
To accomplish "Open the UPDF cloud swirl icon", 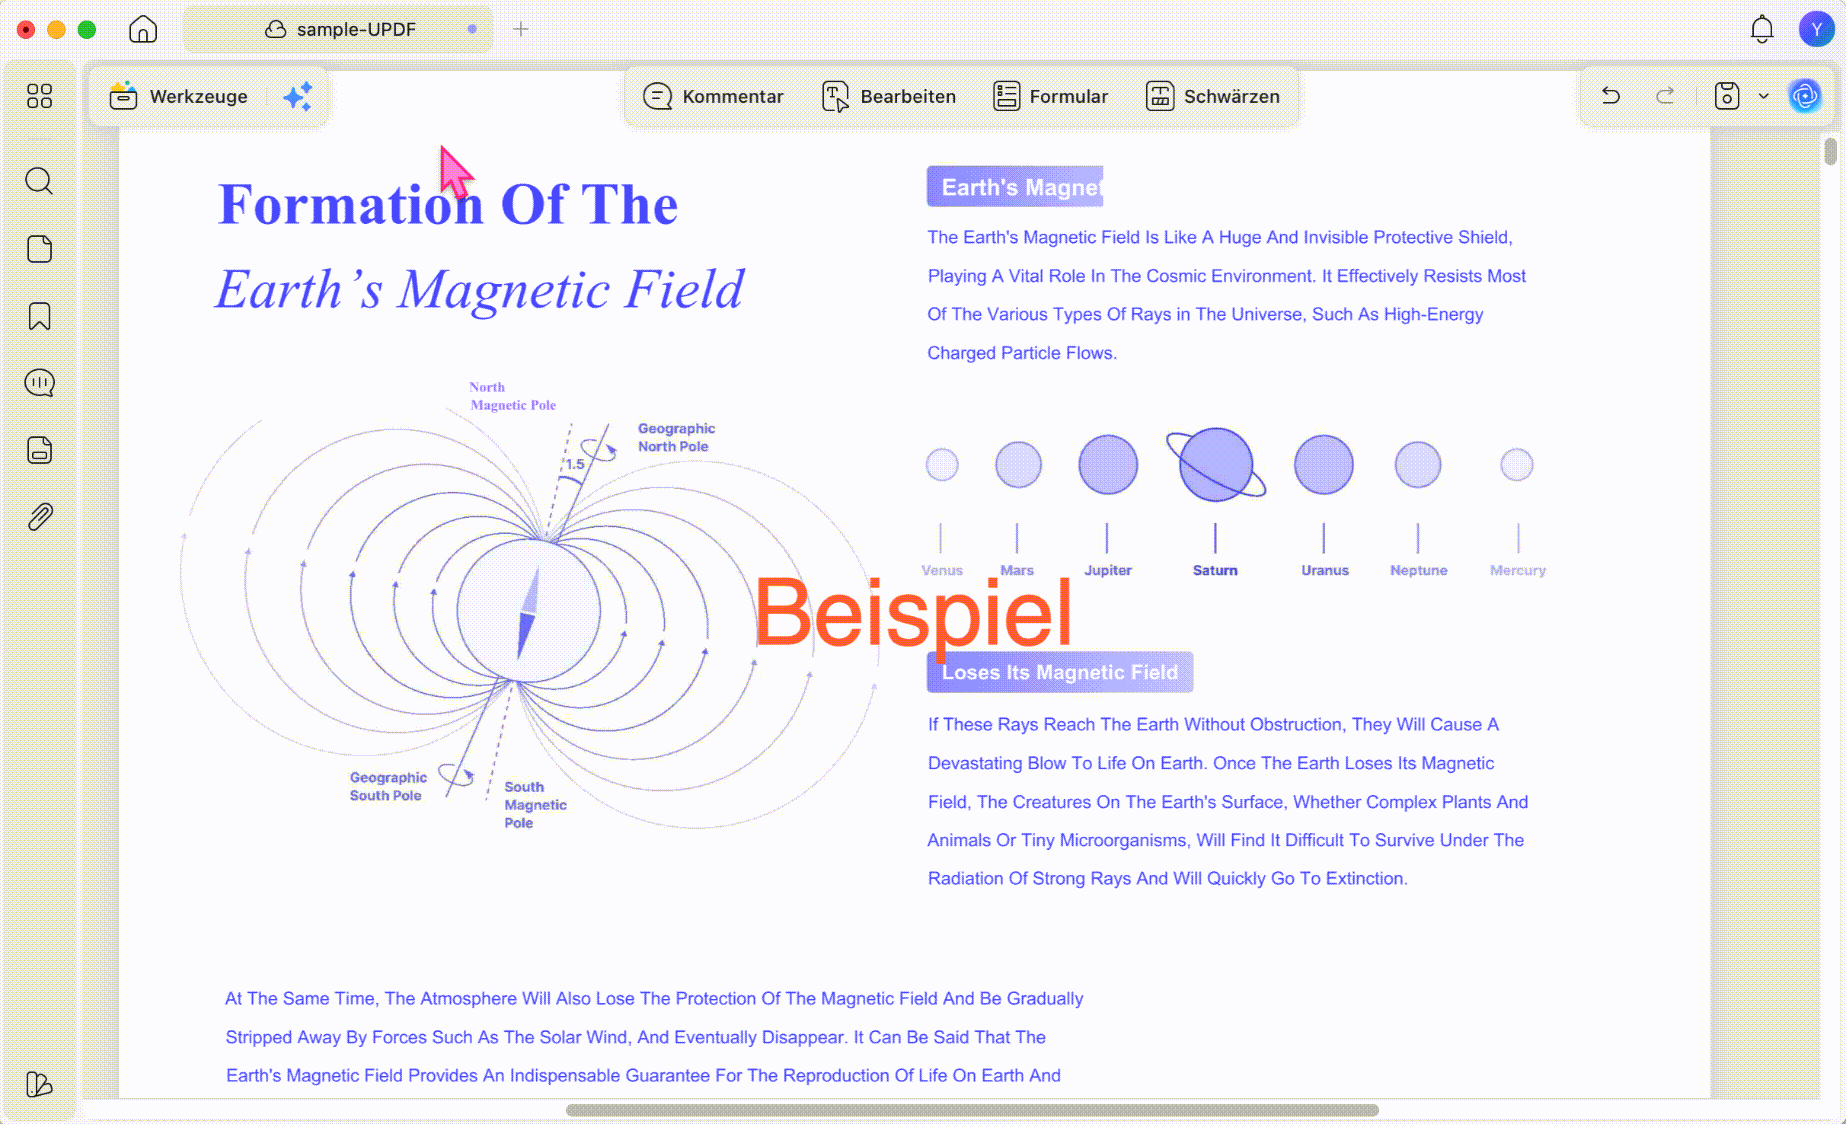I will 1805,96.
